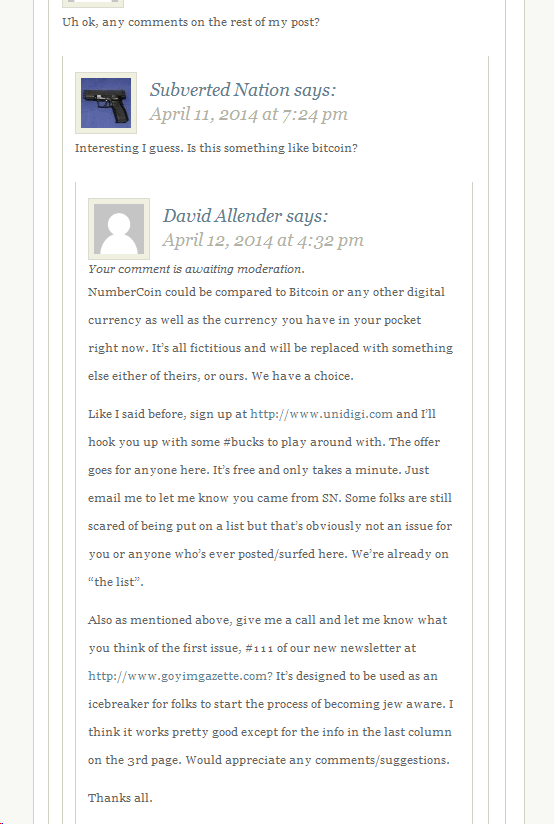The width and height of the screenshot is (554, 824).
Task: Click the paragraph starting 'Like I said before'
Action: [270, 498]
